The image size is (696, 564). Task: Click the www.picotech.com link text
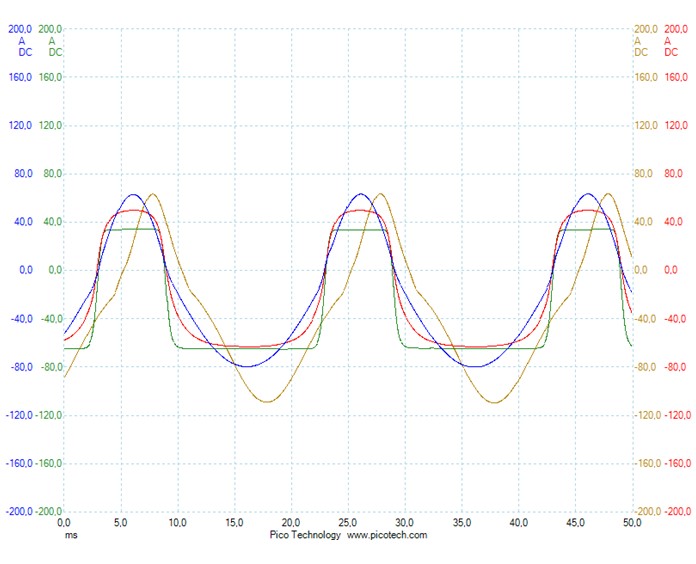(387, 535)
